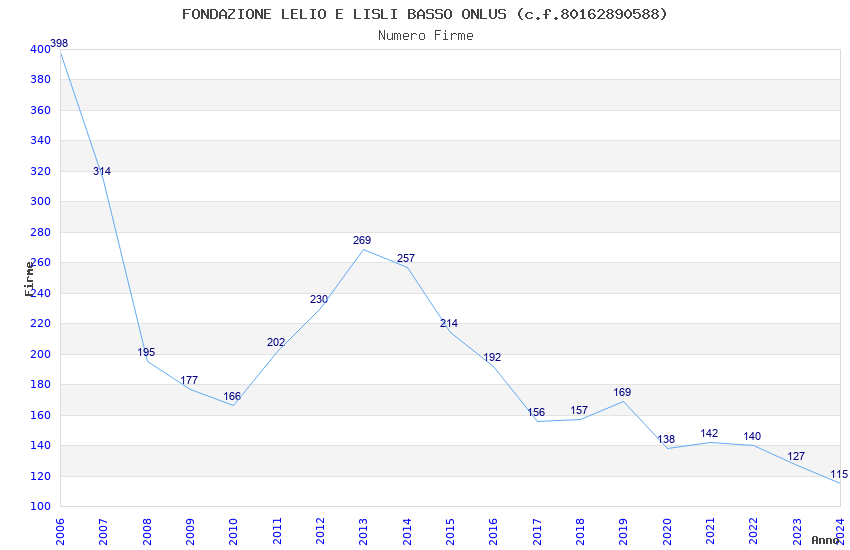Click the y-axis value 180

[40, 385]
